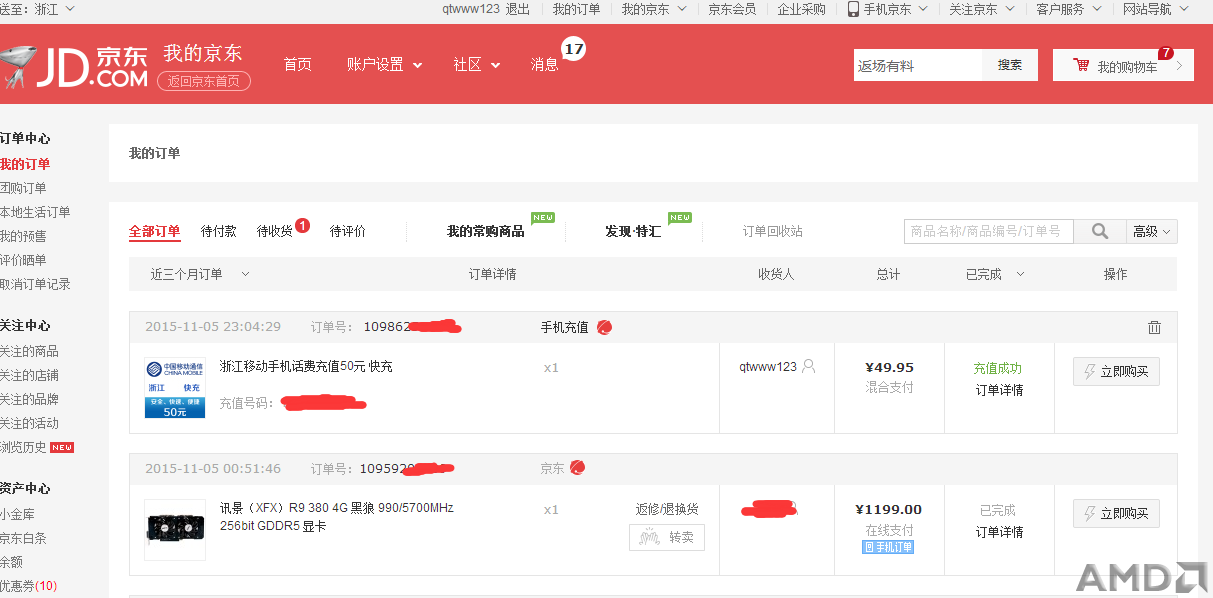Expand the 近三个月订单 time filter
Image resolution: width=1213 pixels, height=598 pixels.
coord(200,274)
